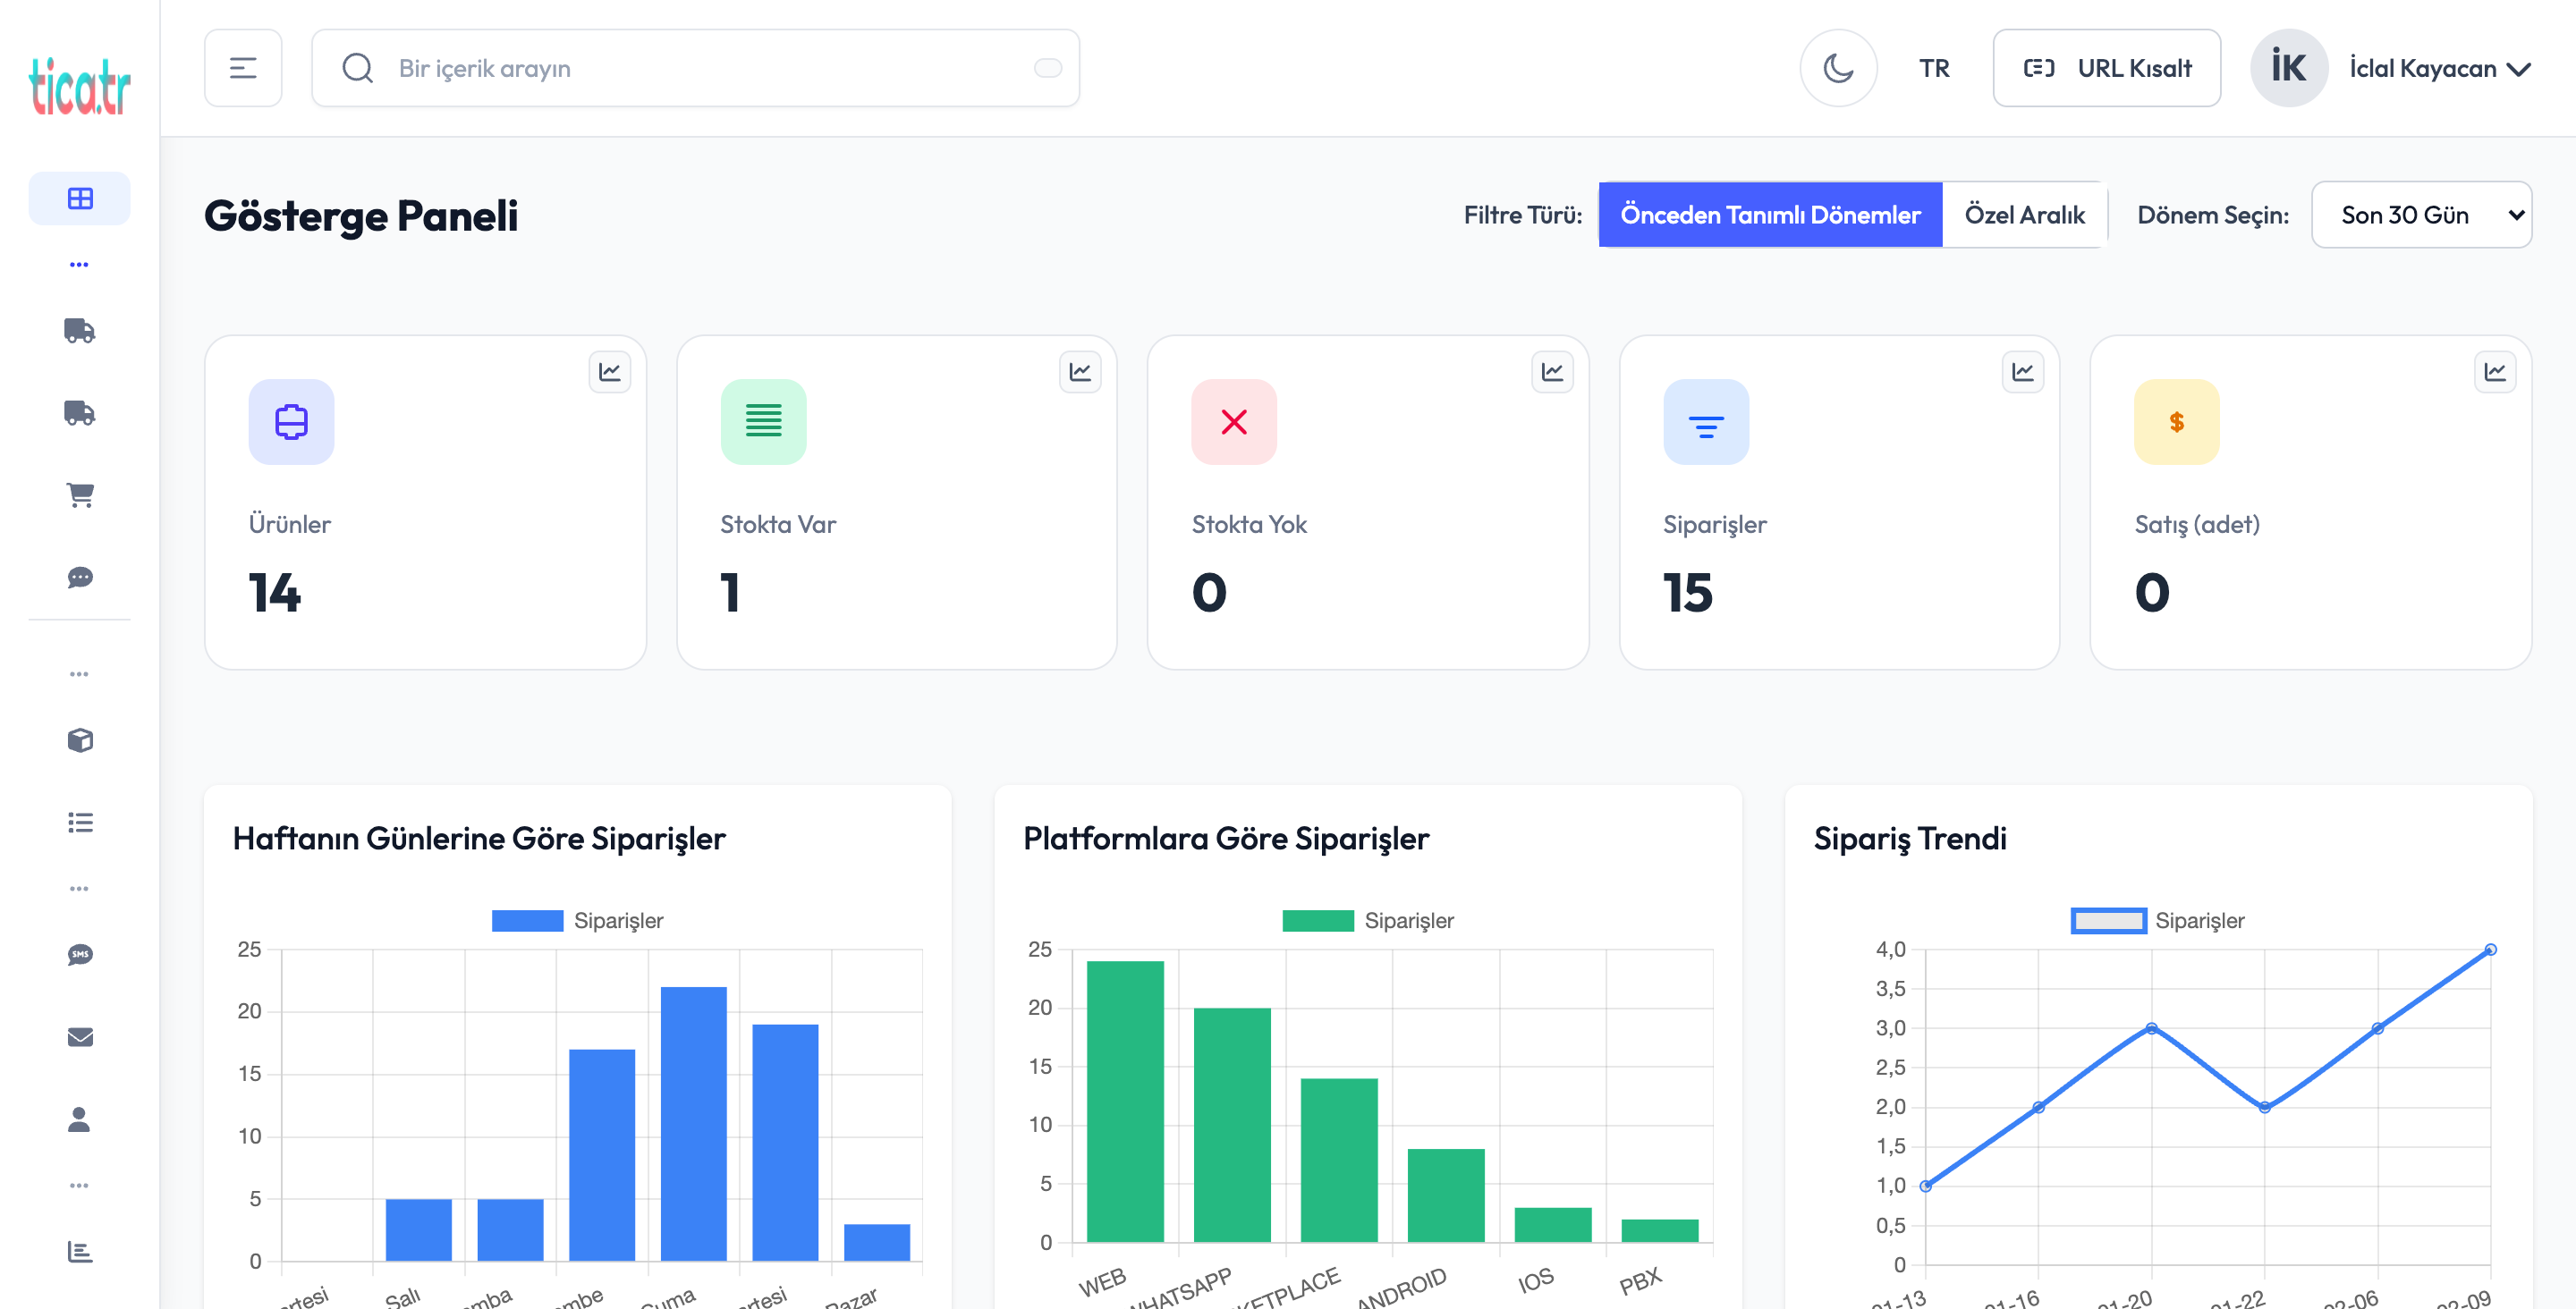Click chart icon on Siparişler card

2023,372
